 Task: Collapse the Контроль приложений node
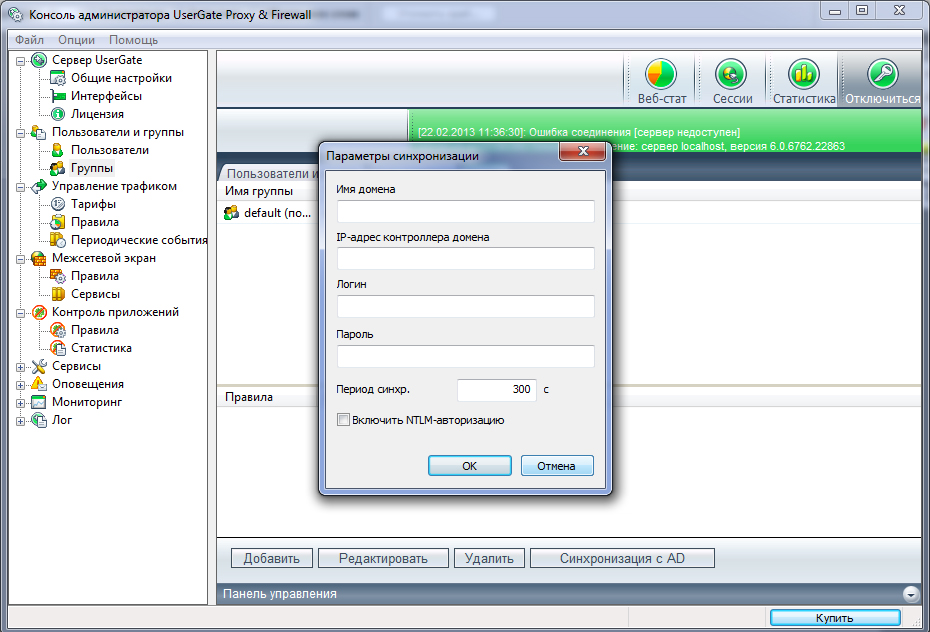pyautogui.click(x=20, y=314)
